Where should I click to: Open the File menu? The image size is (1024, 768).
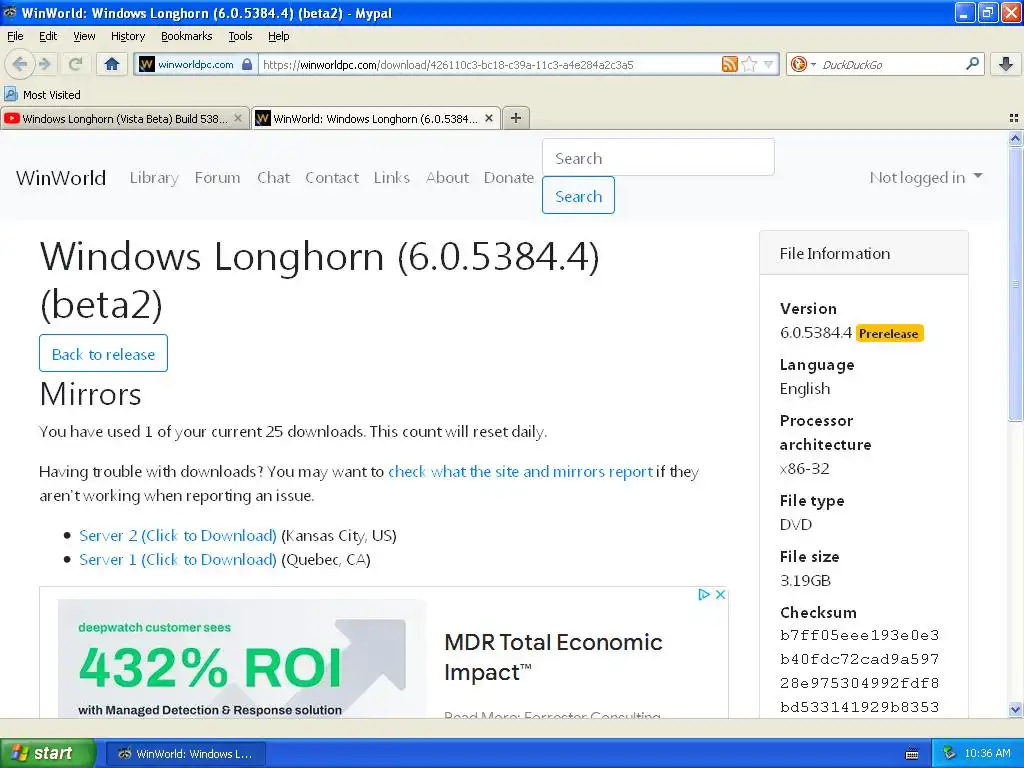[x=15, y=36]
